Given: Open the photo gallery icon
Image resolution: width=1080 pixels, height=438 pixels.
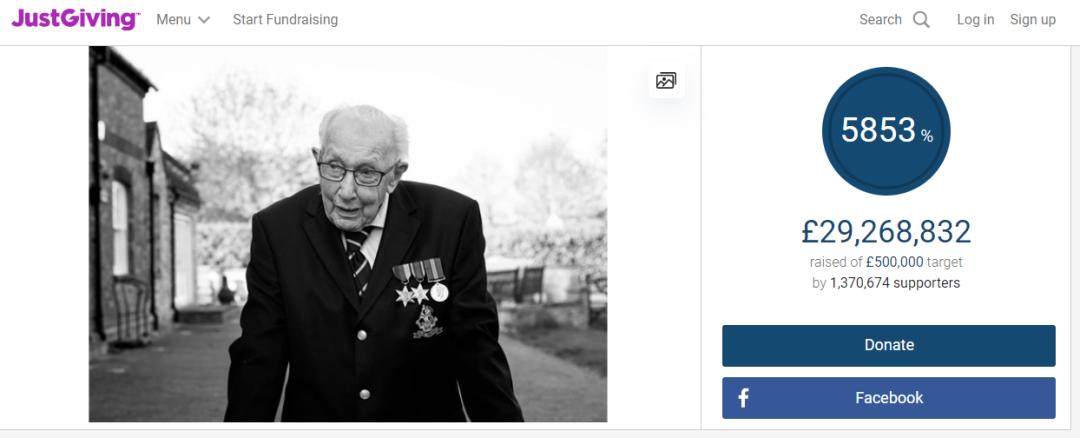Looking at the screenshot, I should point(666,81).
